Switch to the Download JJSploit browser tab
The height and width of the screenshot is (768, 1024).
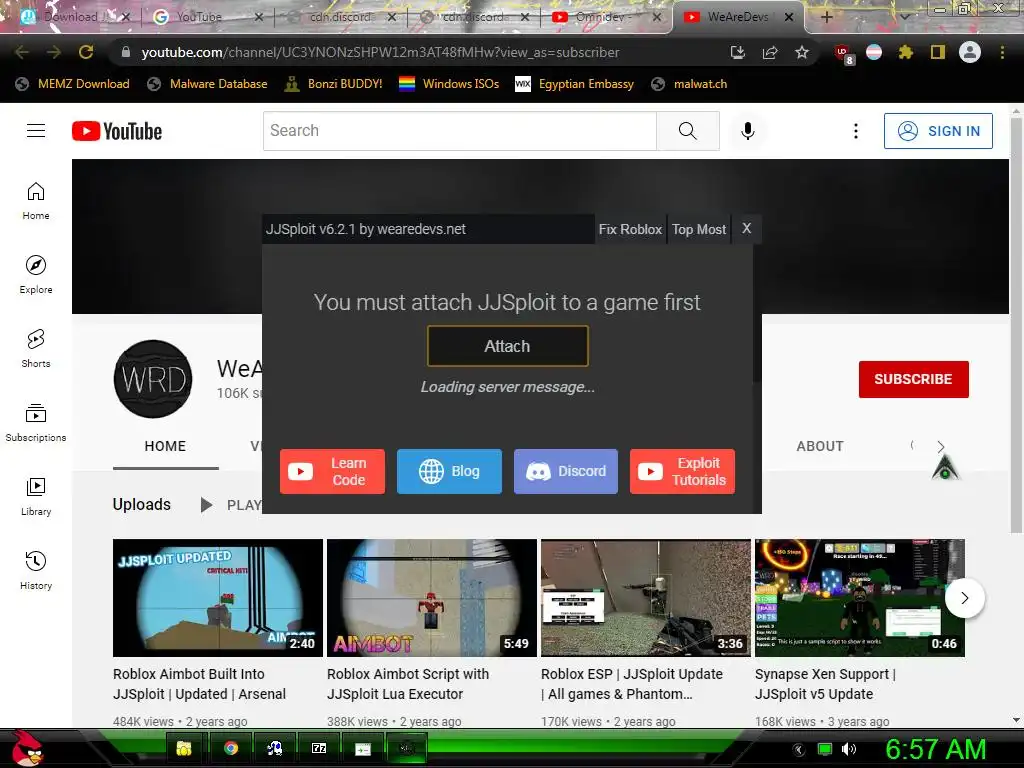coord(73,17)
